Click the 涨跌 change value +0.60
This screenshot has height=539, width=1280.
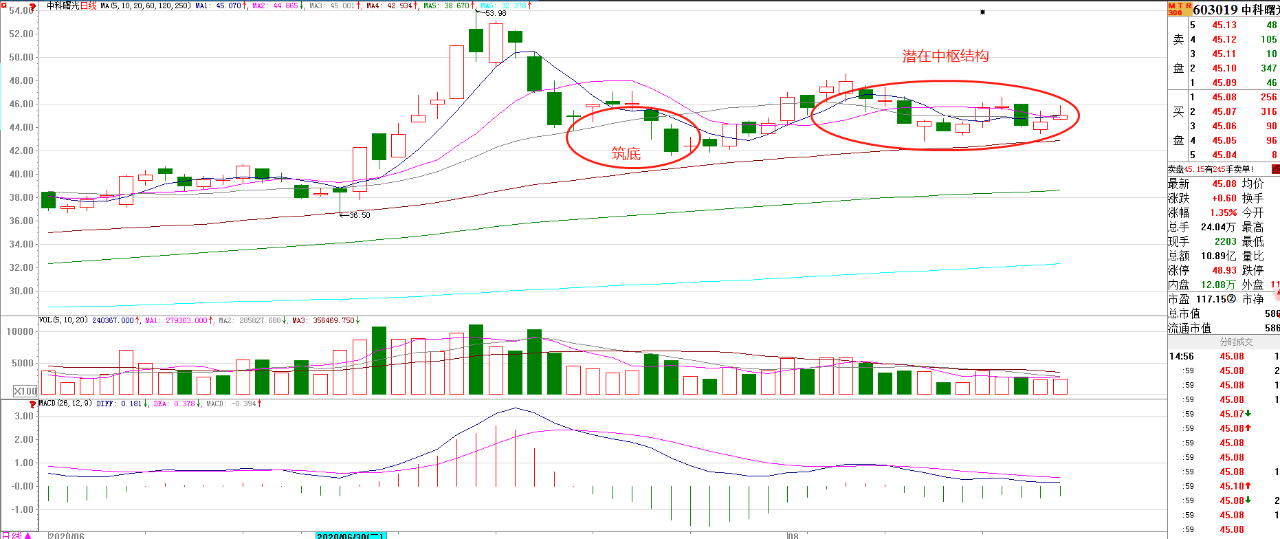1223,198
